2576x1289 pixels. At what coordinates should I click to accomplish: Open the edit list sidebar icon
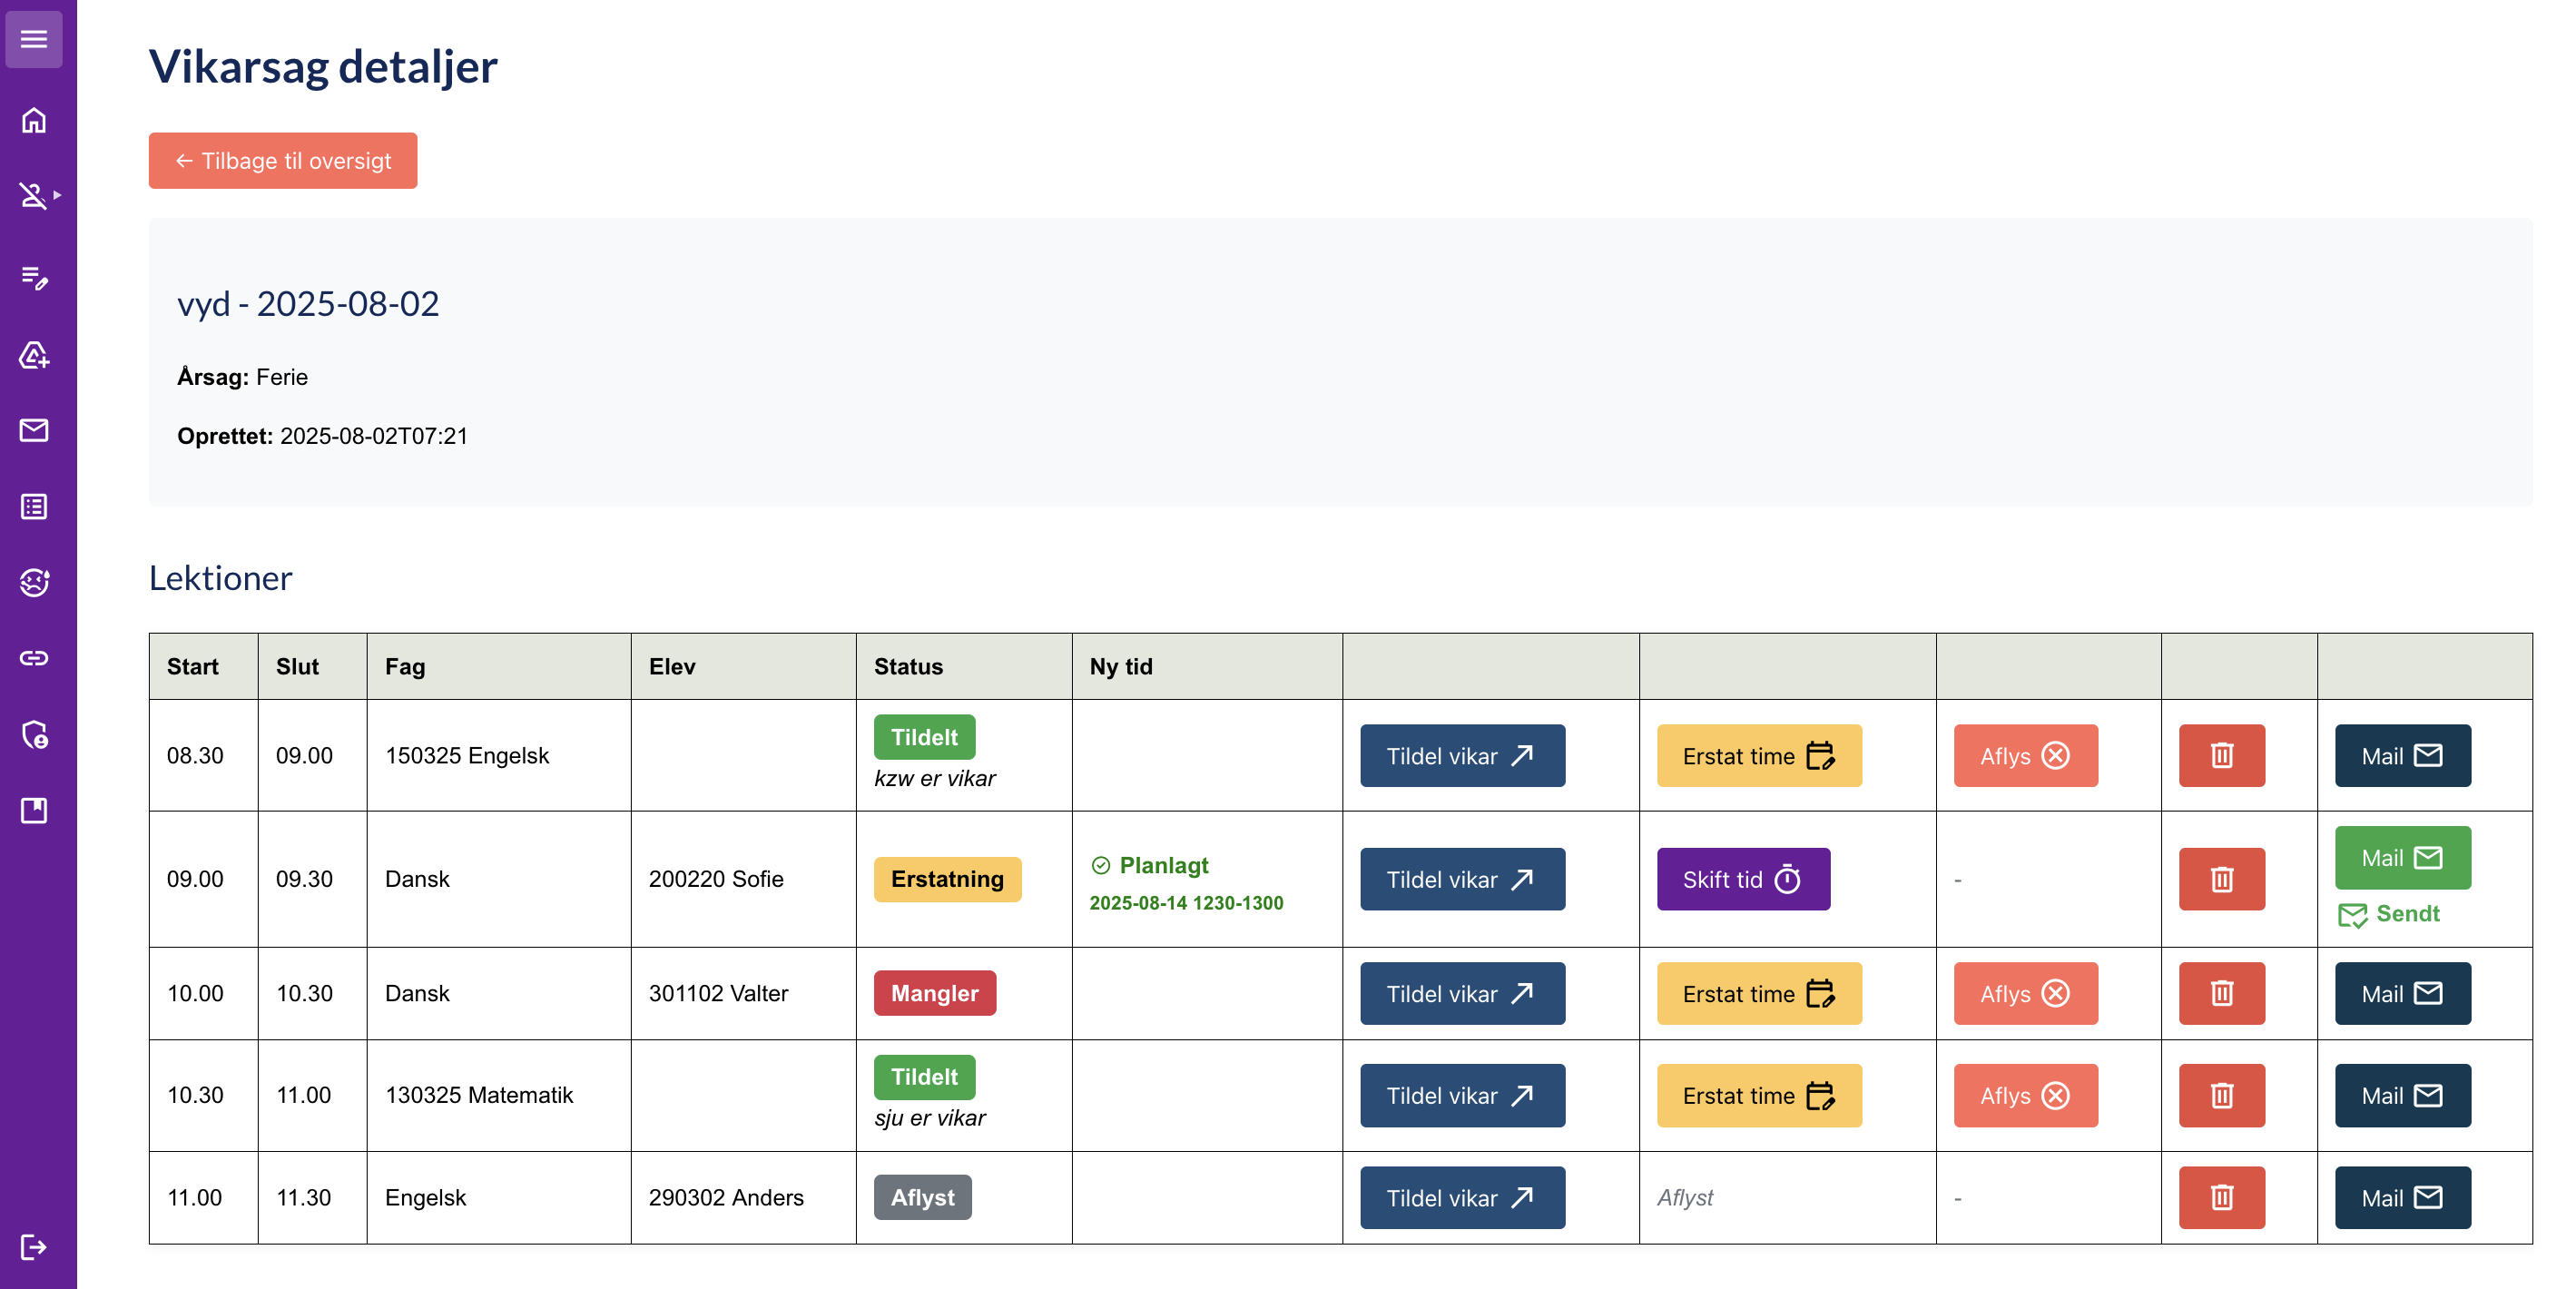[x=34, y=277]
